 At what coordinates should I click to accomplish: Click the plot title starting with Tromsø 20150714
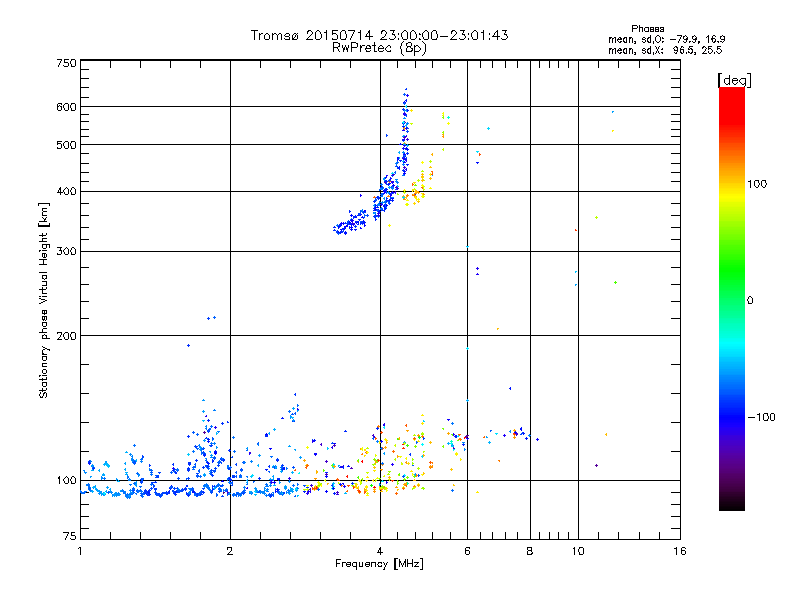tap(379, 35)
